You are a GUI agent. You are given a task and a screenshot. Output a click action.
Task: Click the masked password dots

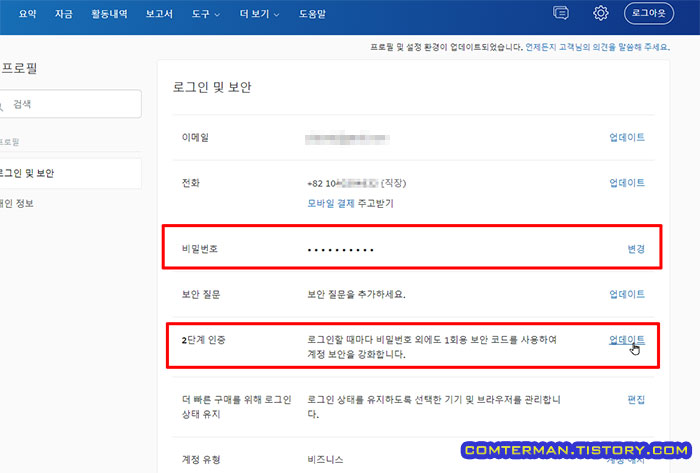341,250
